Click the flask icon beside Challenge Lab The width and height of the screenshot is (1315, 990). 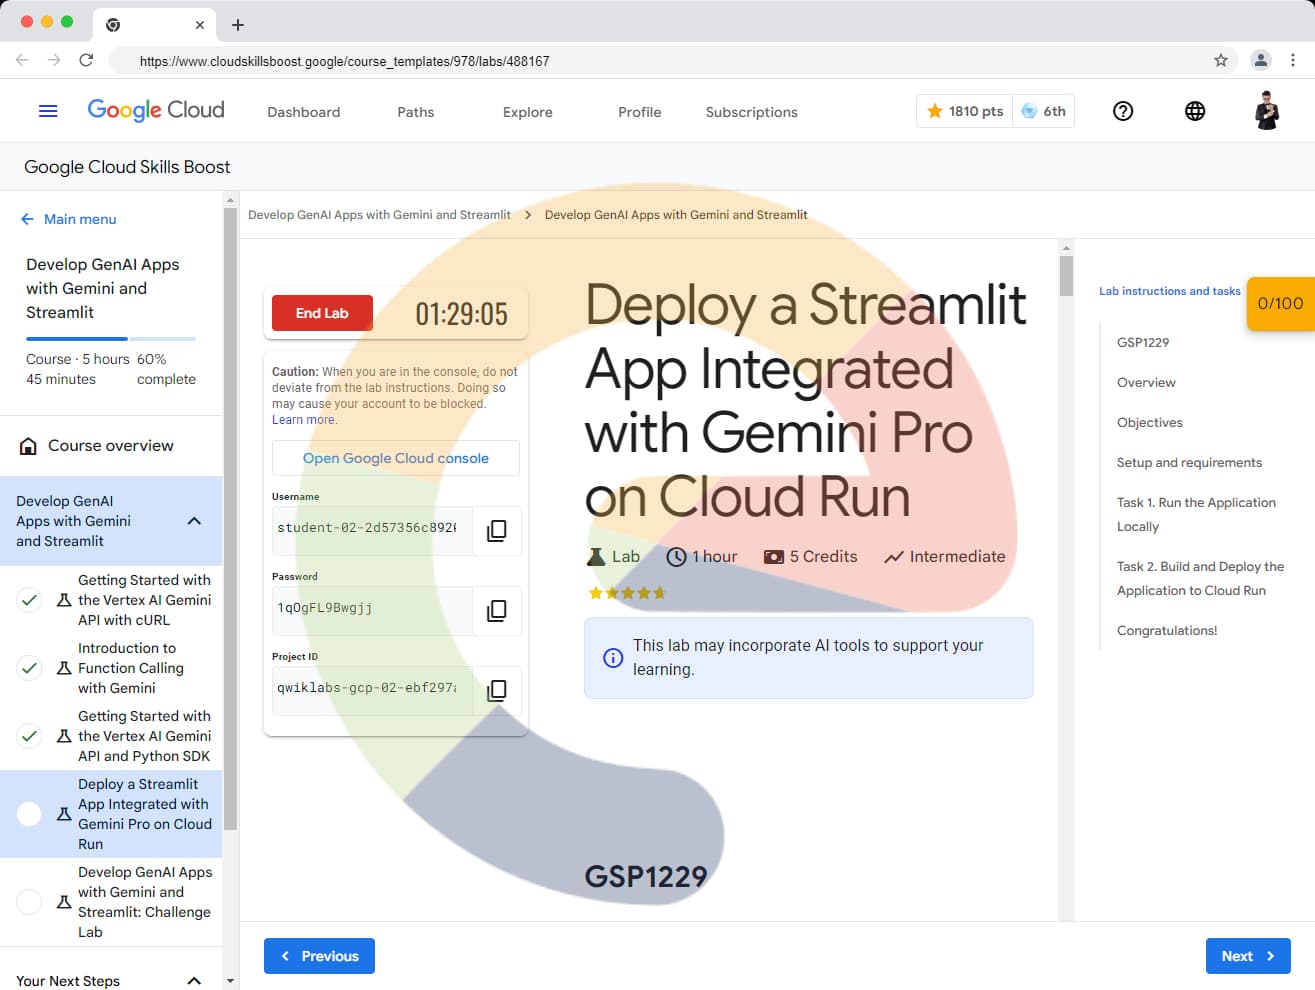(64, 902)
